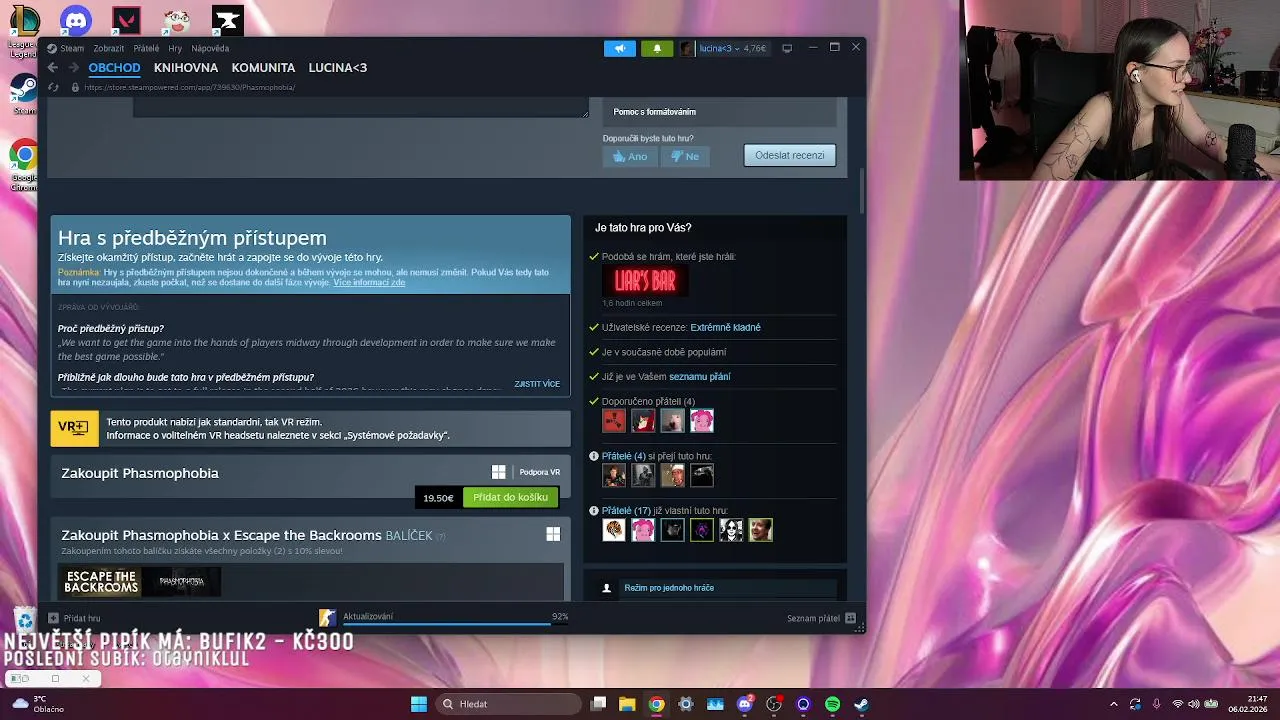Open Seznam přátel friends list
This screenshot has height=720, width=1280.
pos(820,618)
